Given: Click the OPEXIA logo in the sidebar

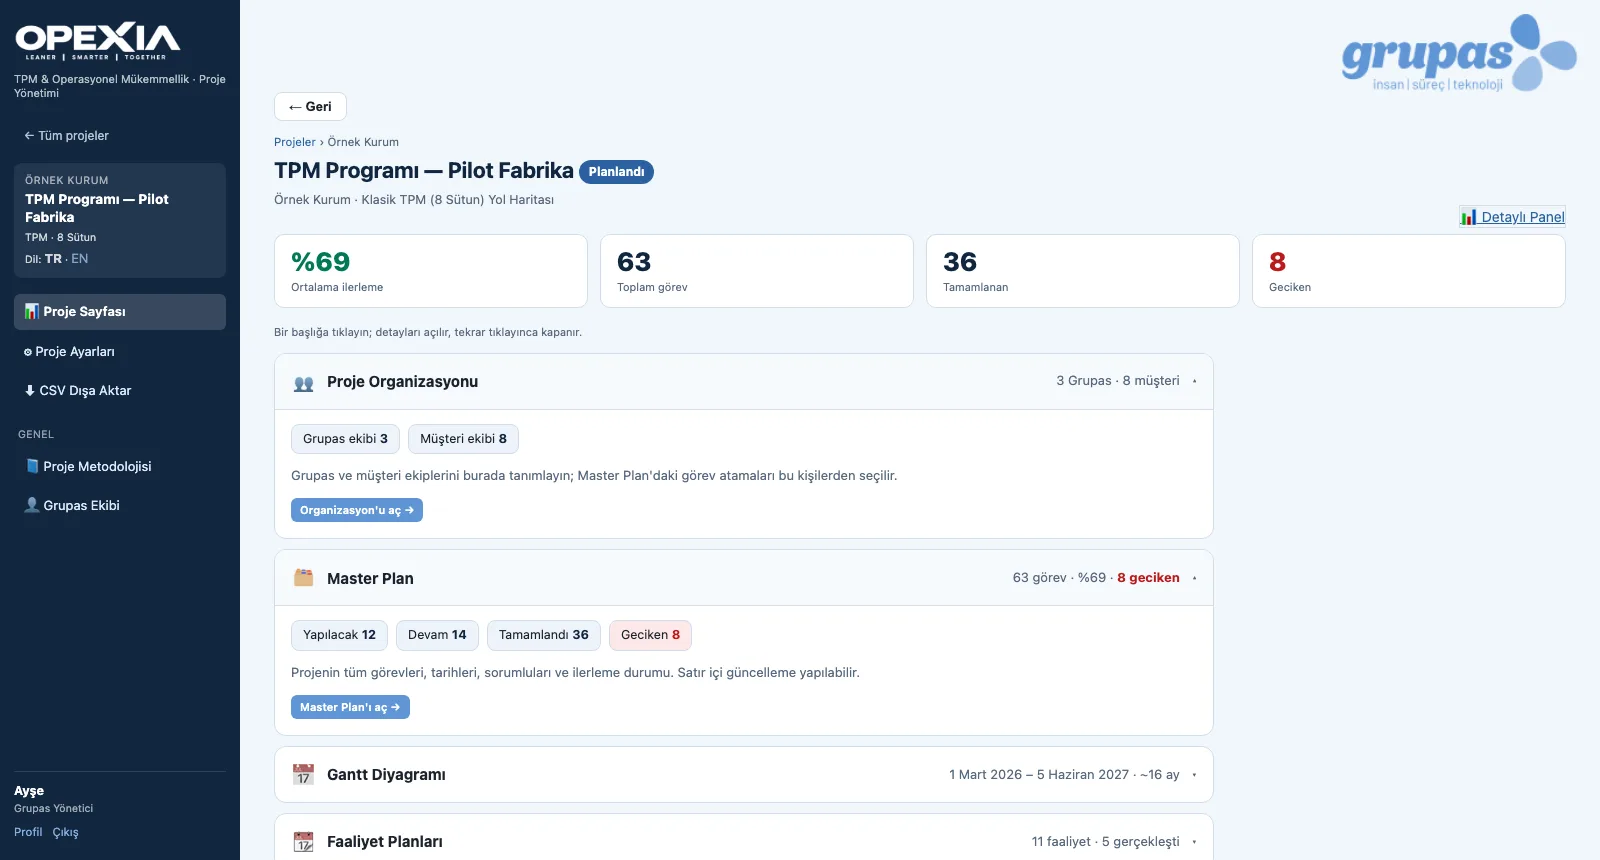Looking at the screenshot, I should (x=97, y=41).
